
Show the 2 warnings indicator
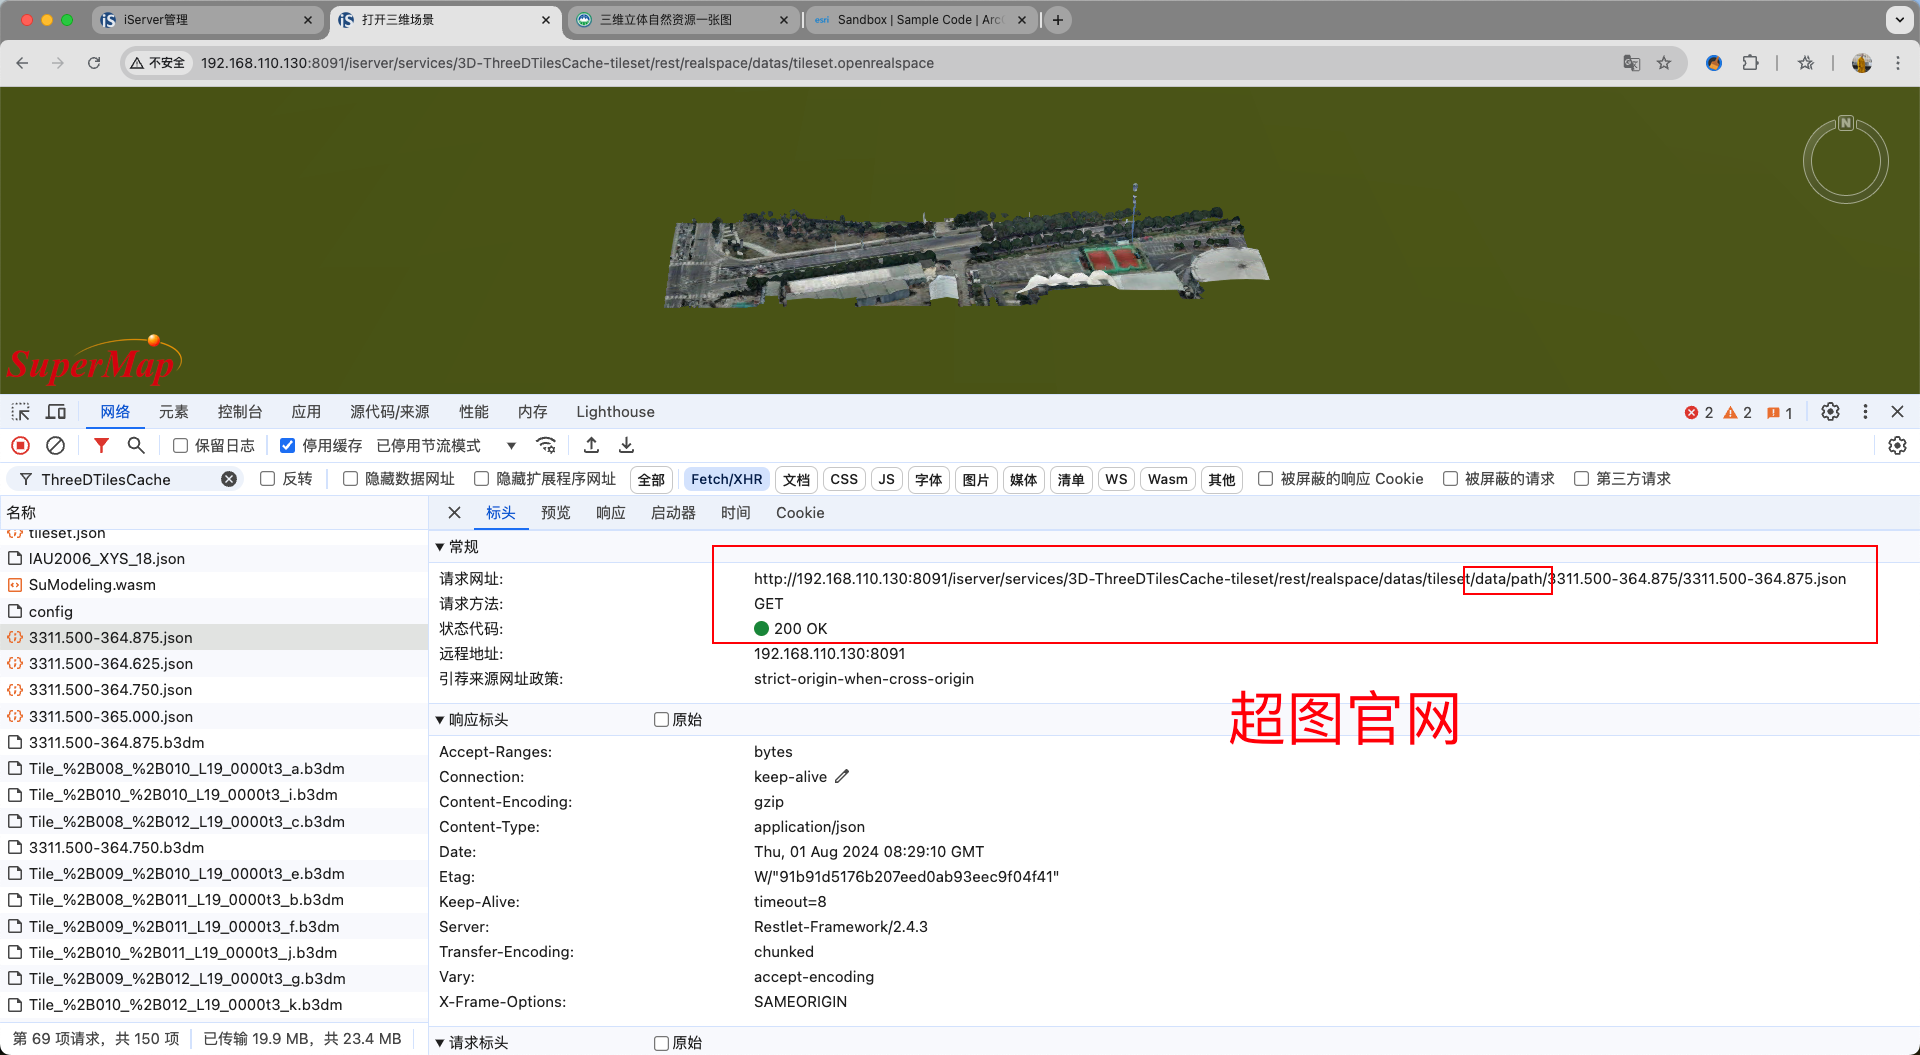[1737, 413]
